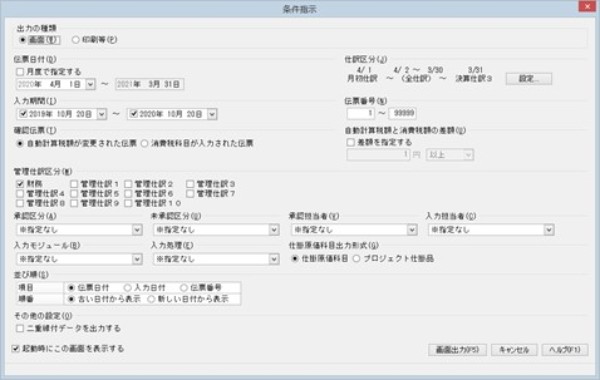Open the 承認担当者 dropdown
The image size is (600, 380).
[354, 230]
